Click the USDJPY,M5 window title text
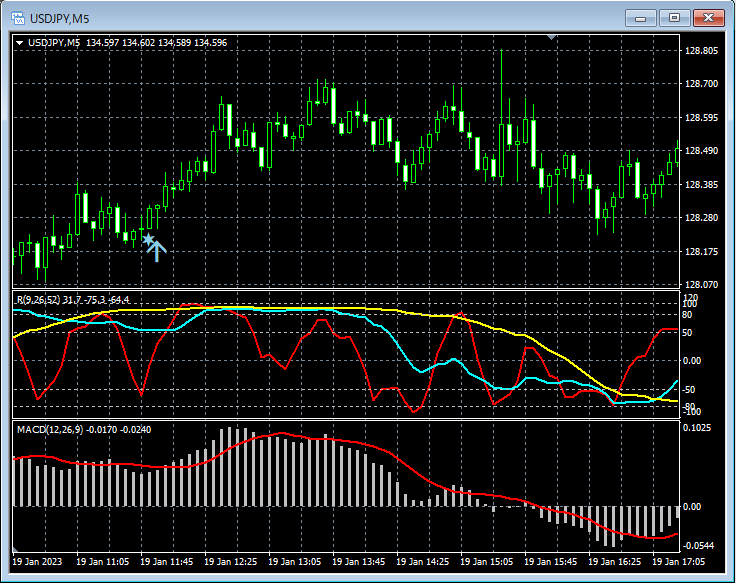 pyautogui.click(x=58, y=18)
